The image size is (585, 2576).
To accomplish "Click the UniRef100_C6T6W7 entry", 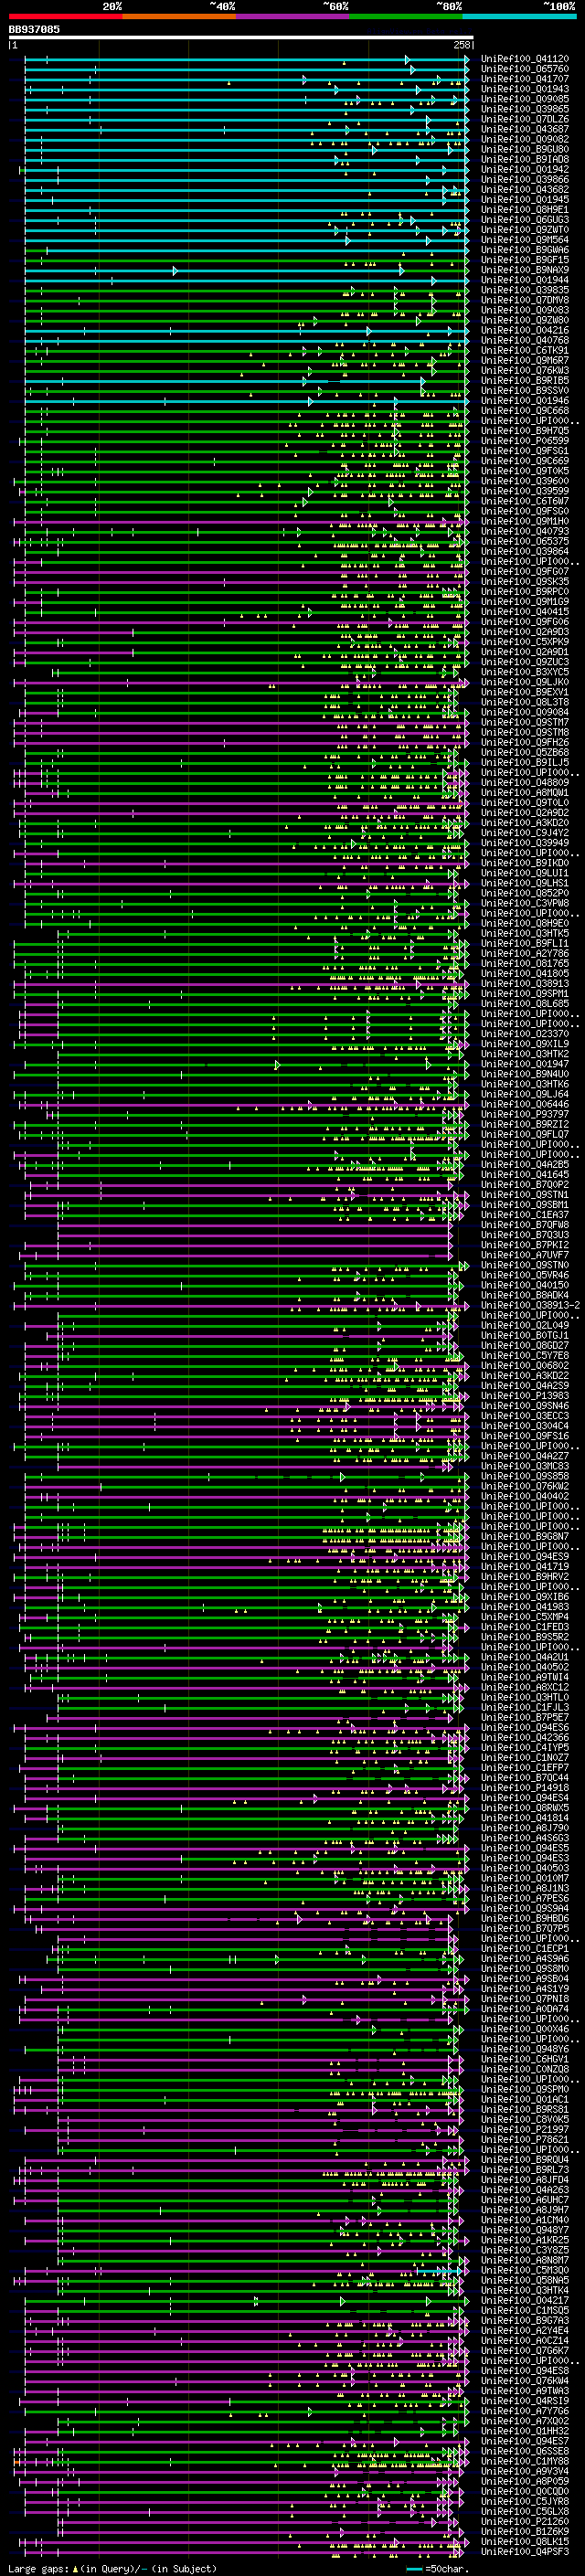I will click(525, 501).
